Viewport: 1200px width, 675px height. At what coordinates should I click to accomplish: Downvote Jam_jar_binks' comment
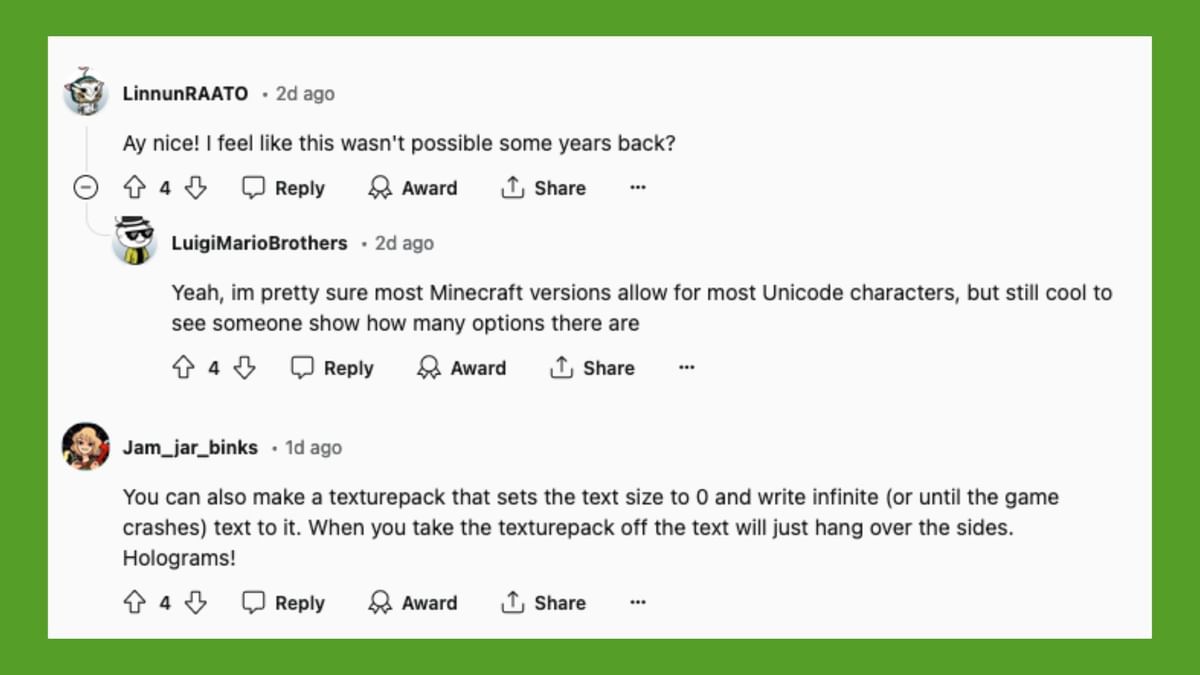[x=196, y=603]
